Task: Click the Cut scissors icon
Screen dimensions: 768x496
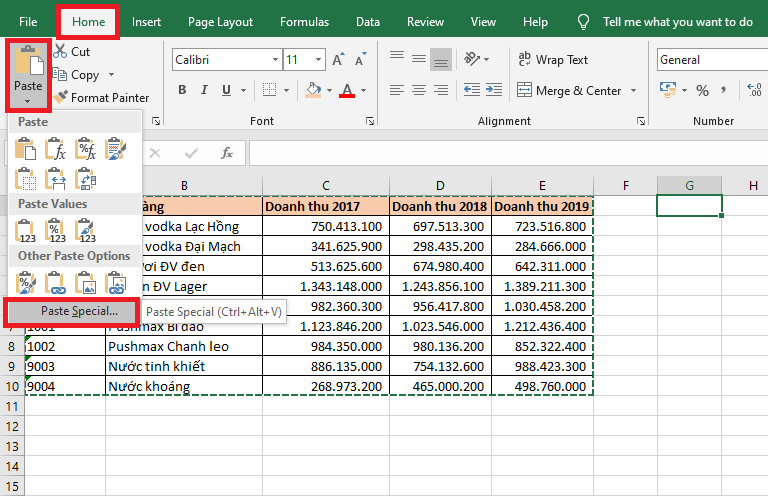Action: point(61,51)
